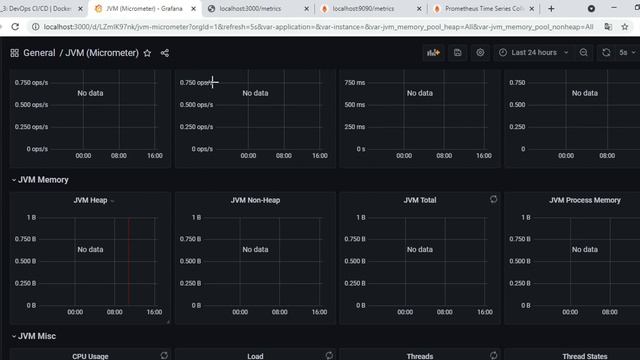Click the CPU Usage panel title
The height and width of the screenshot is (360, 640).
click(x=90, y=356)
